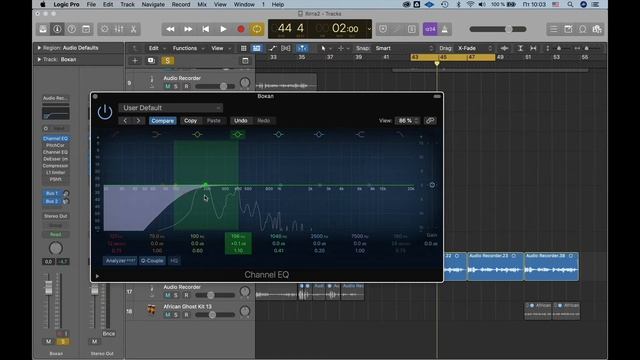The width and height of the screenshot is (640, 360).
Task: Toggle the Show Automation button
Action: pyautogui.click(x=272, y=48)
